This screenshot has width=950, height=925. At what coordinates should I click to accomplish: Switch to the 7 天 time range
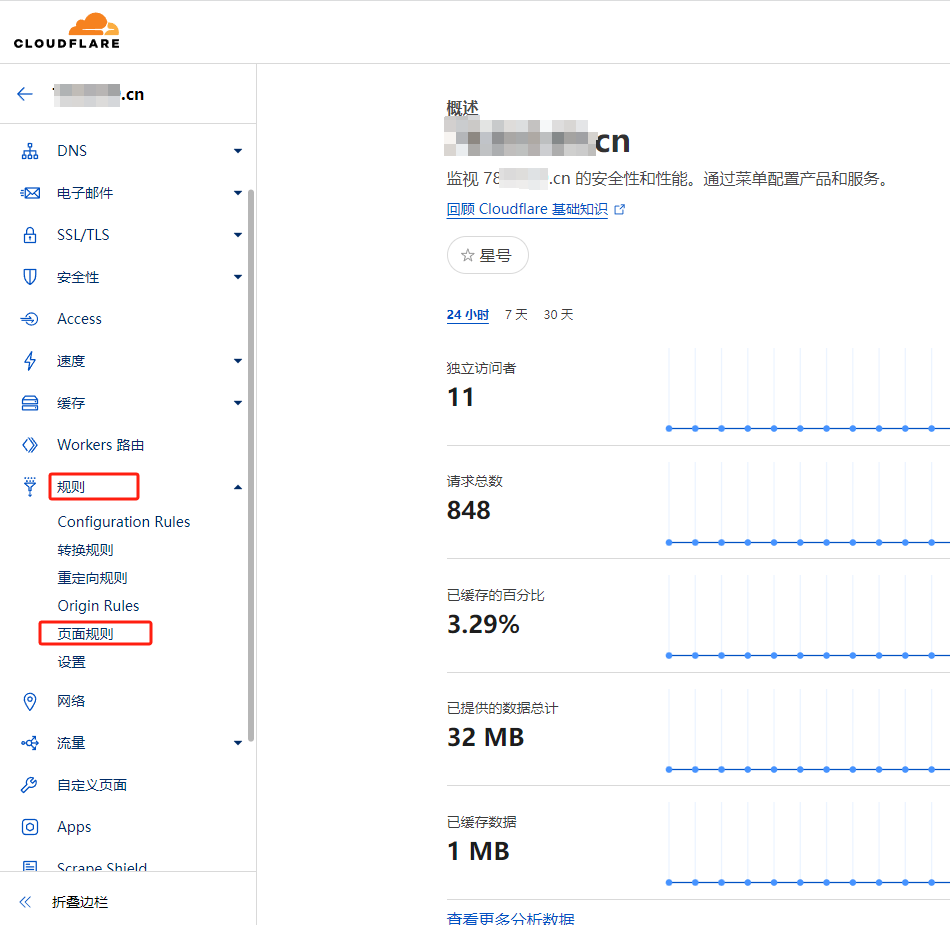516,315
